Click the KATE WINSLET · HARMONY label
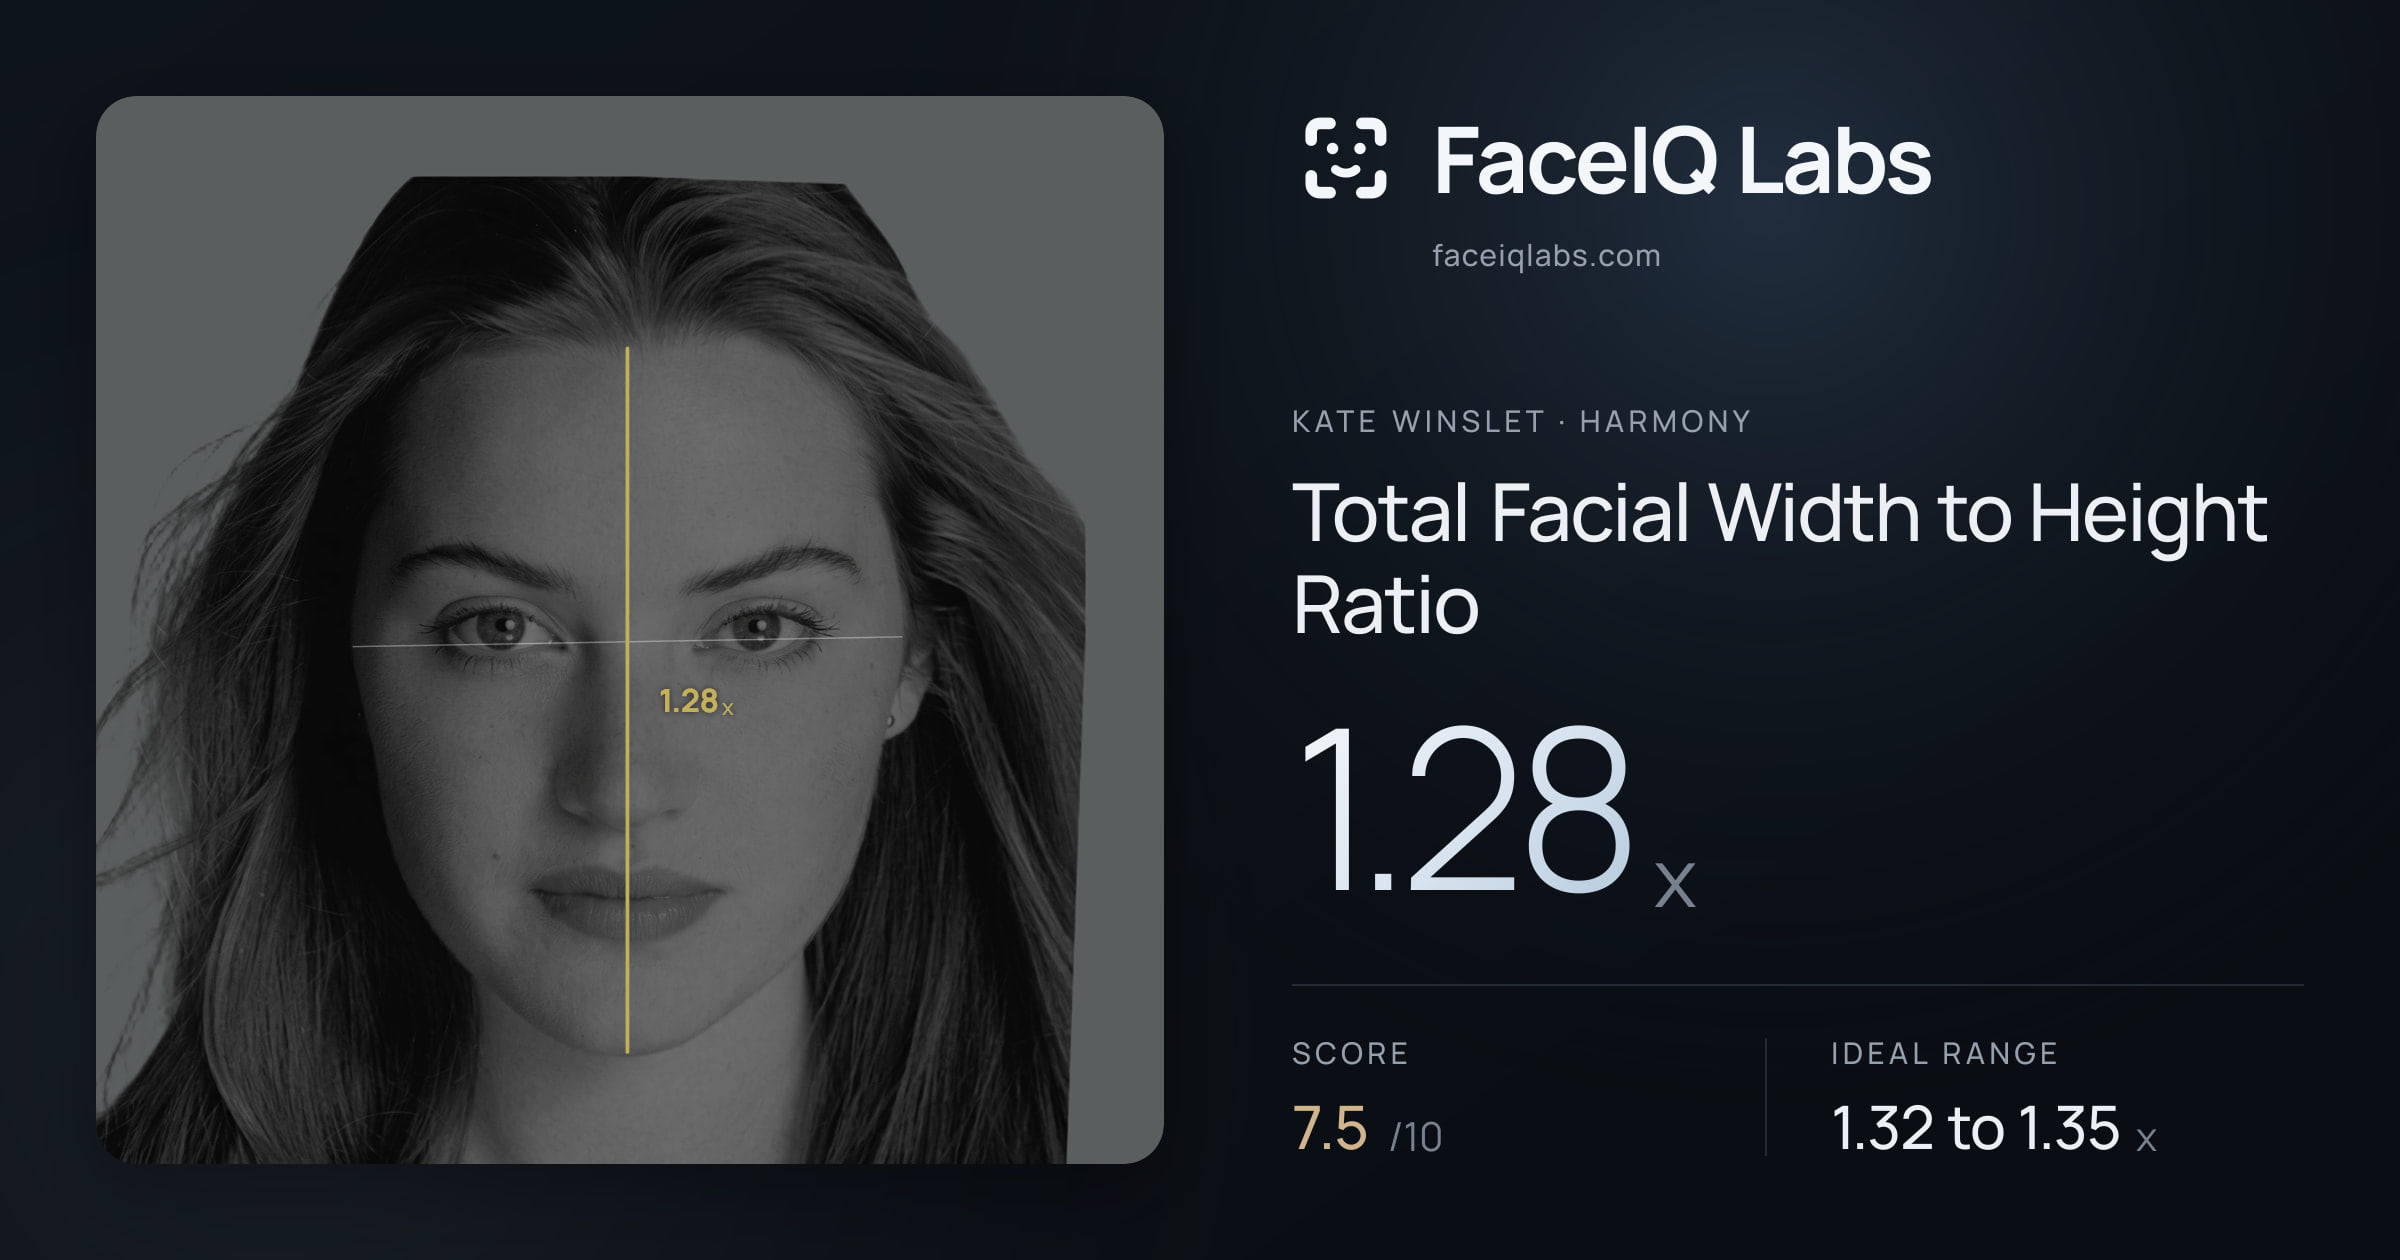The width and height of the screenshot is (2400, 1260). 1521,422
